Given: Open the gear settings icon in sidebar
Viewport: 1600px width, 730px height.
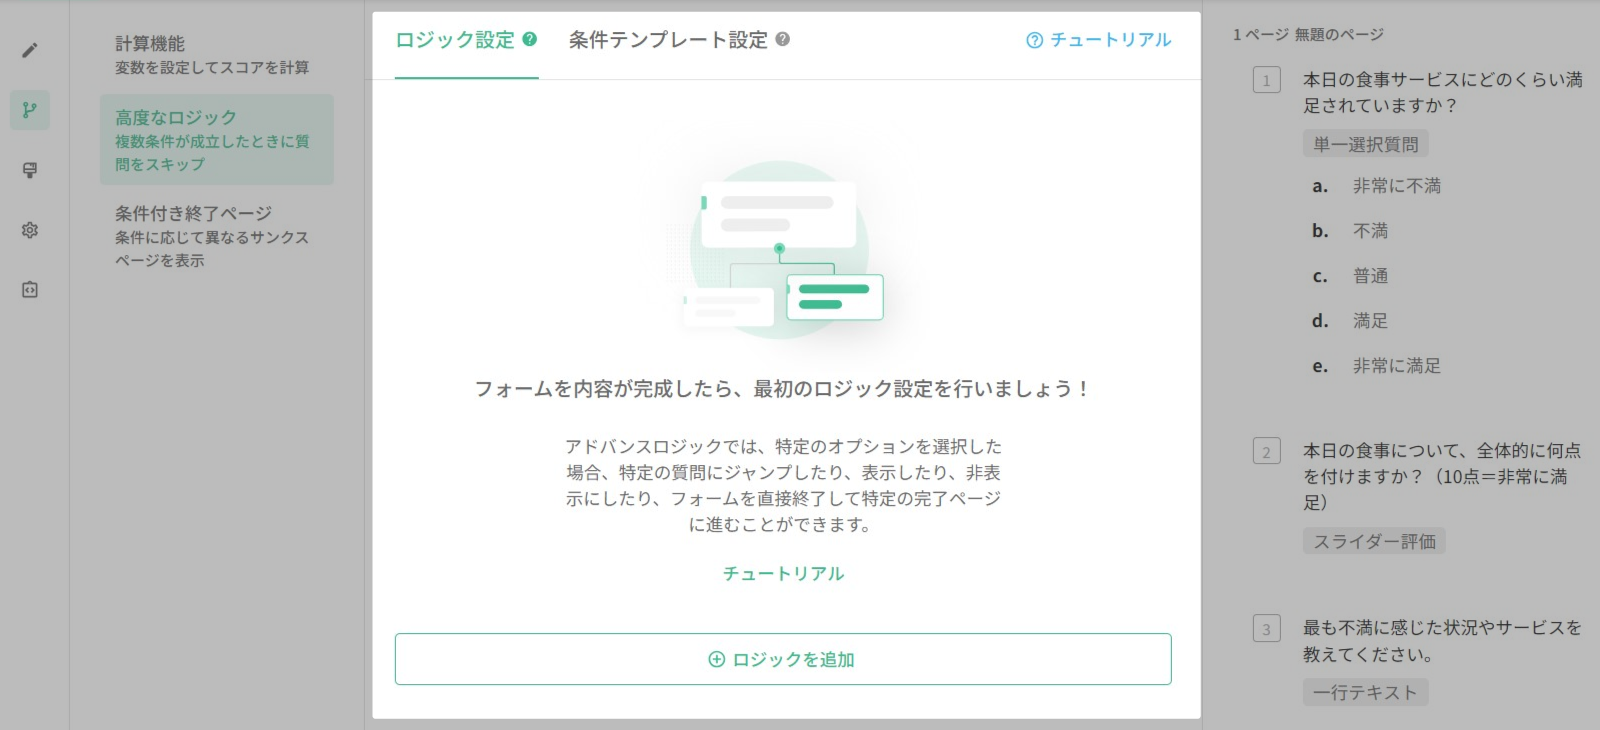Looking at the screenshot, I should [x=30, y=230].
